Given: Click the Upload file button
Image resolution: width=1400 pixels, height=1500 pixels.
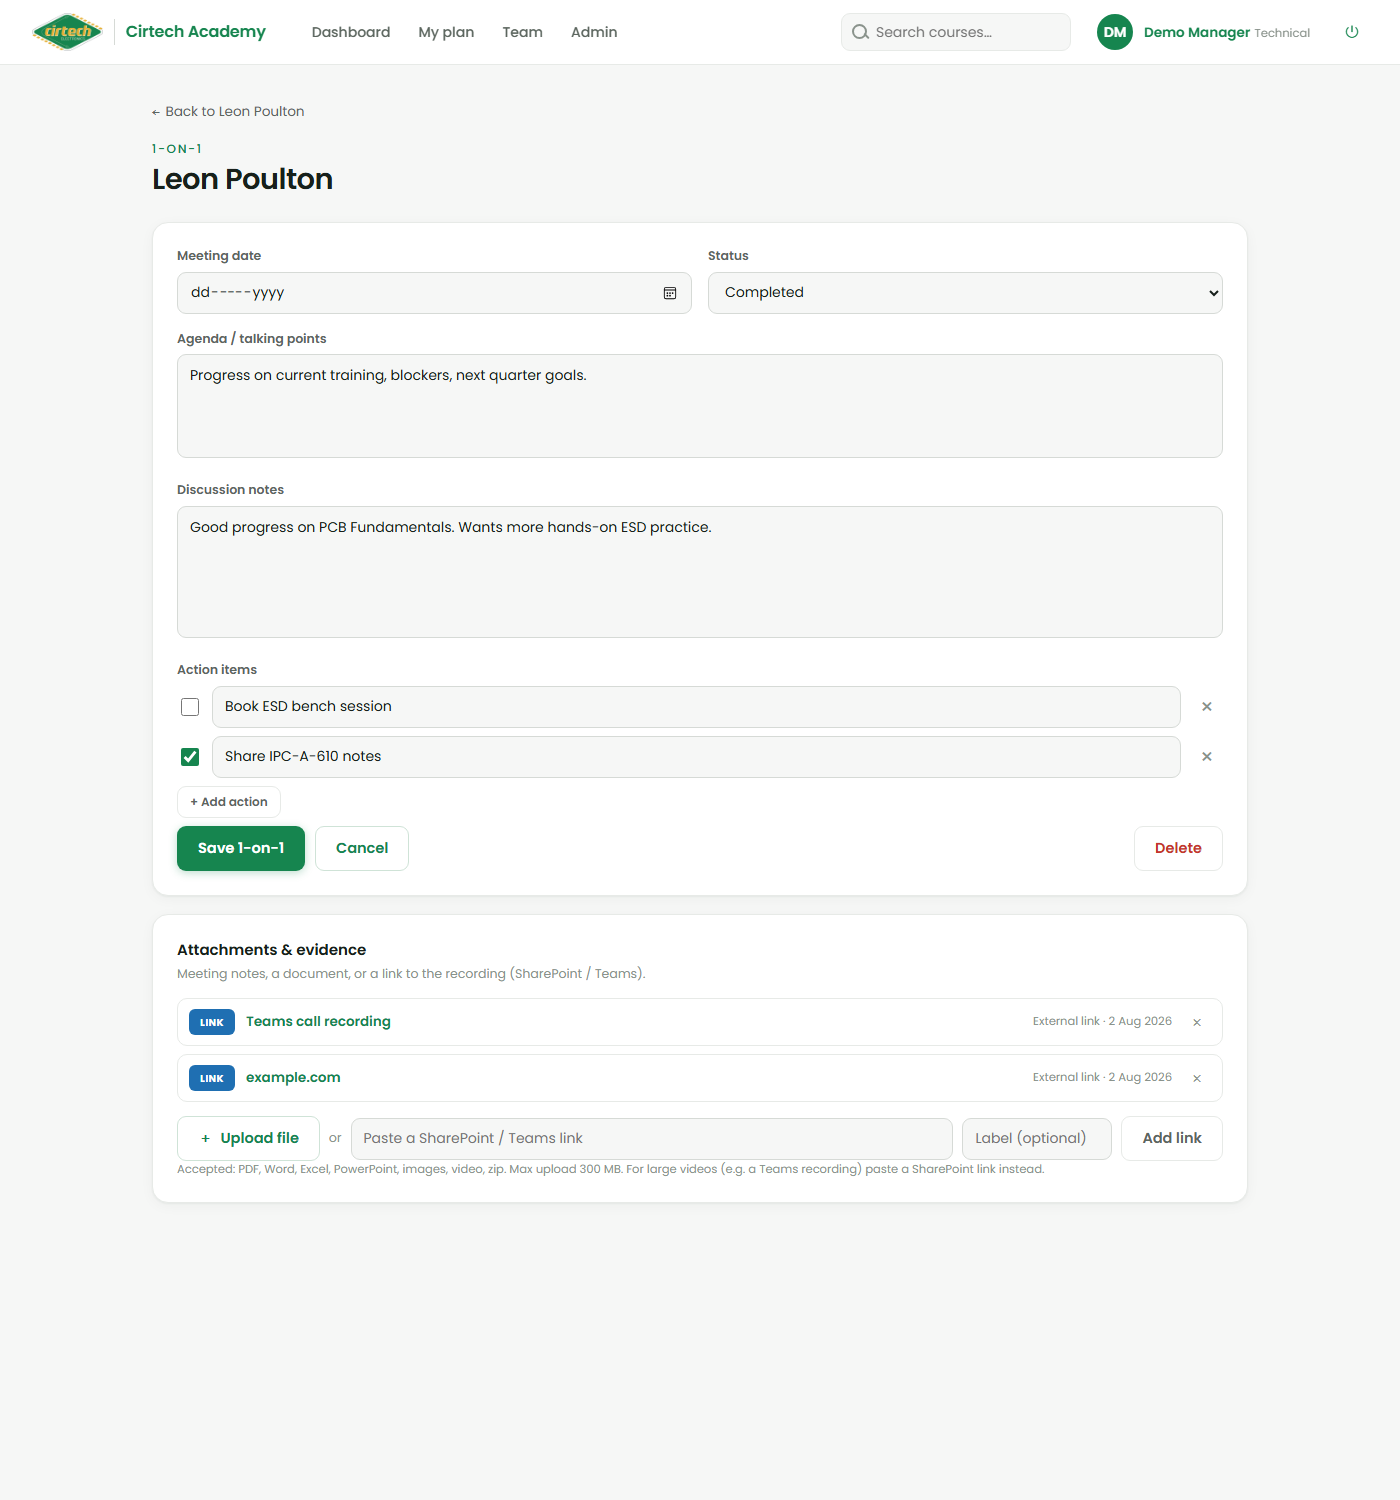Looking at the screenshot, I should [x=248, y=1138].
